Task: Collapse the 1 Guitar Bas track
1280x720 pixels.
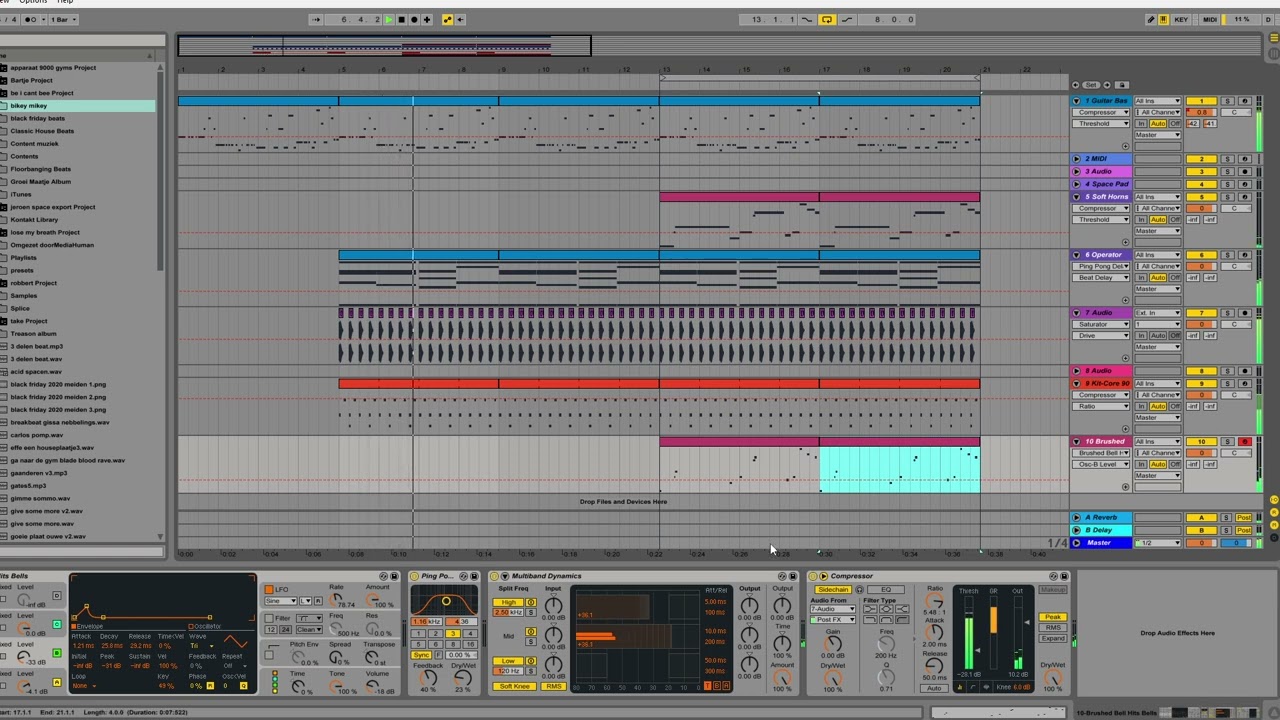Action: (x=1076, y=101)
